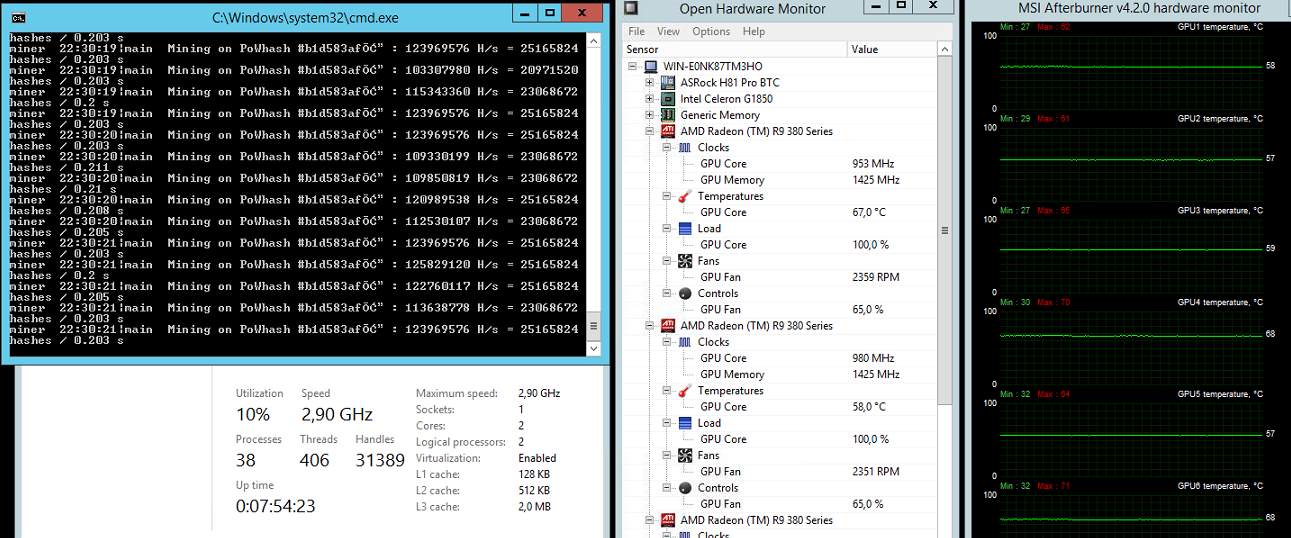Collapse the Fans group showing 2359 RPM

(667, 261)
